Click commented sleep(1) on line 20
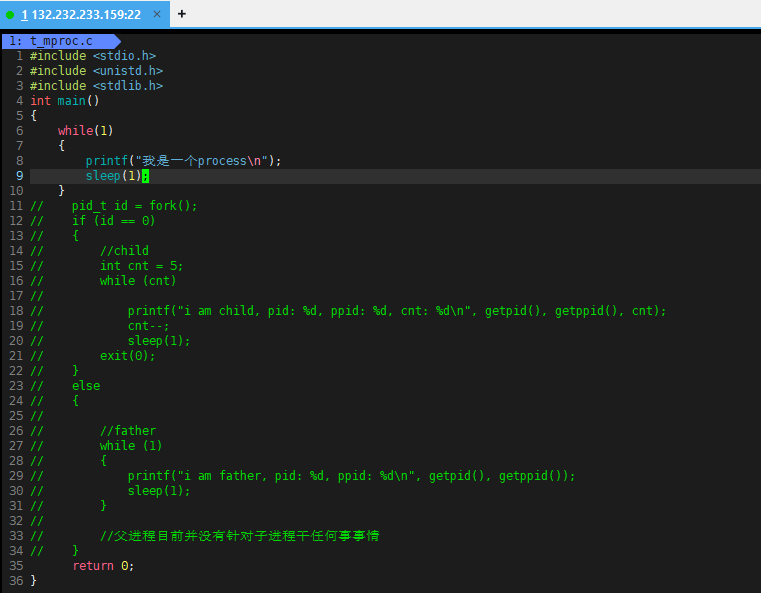The width and height of the screenshot is (761, 593). [x=159, y=341]
